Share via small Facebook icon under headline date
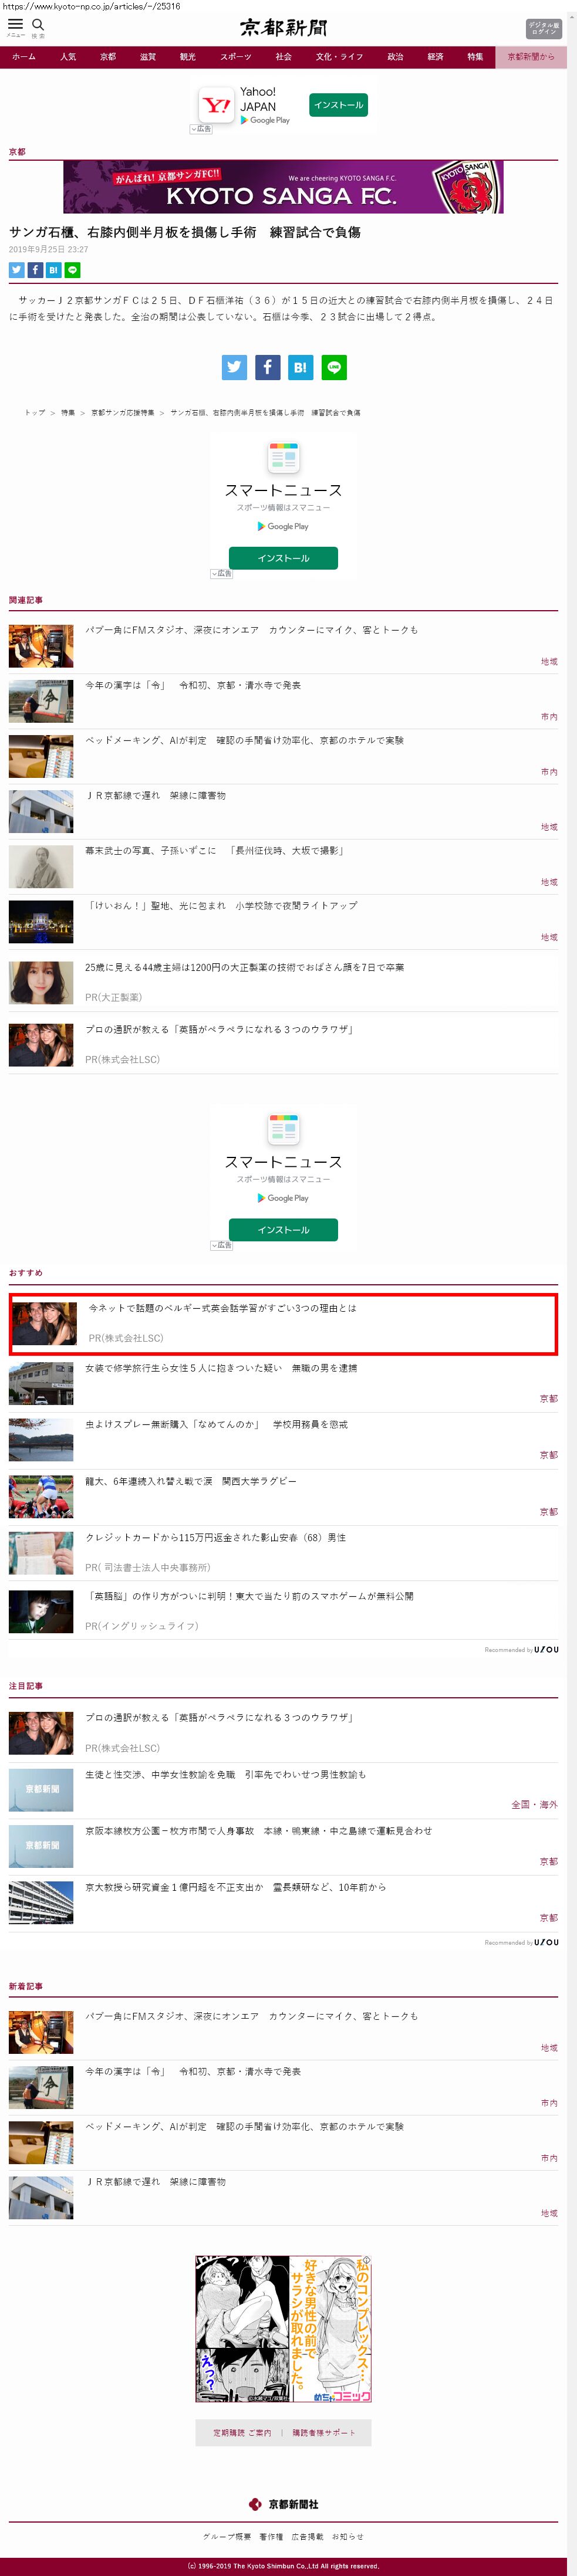Screen dimensions: 577x2576 pyautogui.click(x=35, y=270)
